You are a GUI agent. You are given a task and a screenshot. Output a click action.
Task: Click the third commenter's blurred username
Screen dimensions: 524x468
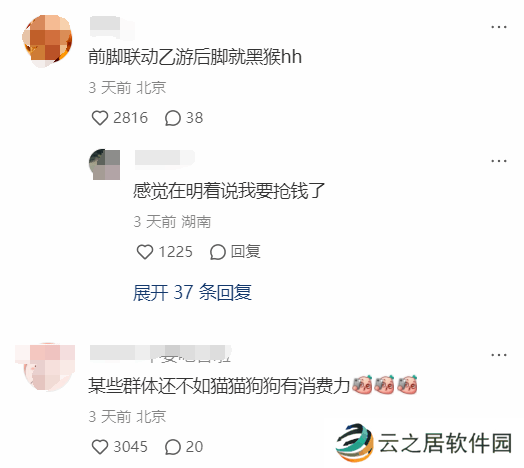pos(160,354)
